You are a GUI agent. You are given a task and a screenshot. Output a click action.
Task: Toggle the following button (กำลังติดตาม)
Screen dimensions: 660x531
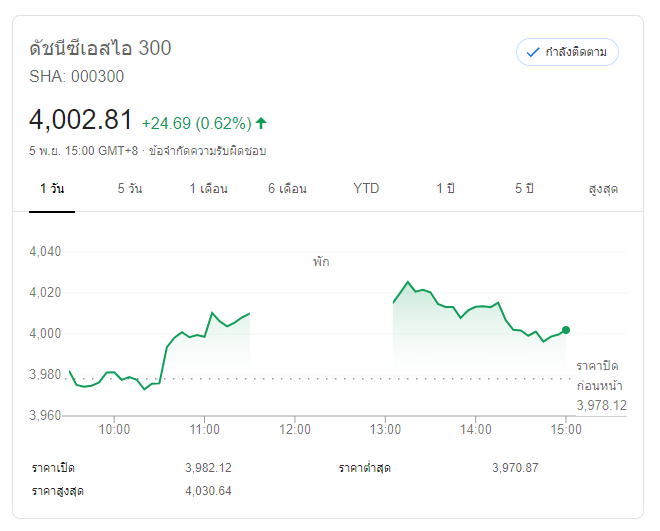567,52
